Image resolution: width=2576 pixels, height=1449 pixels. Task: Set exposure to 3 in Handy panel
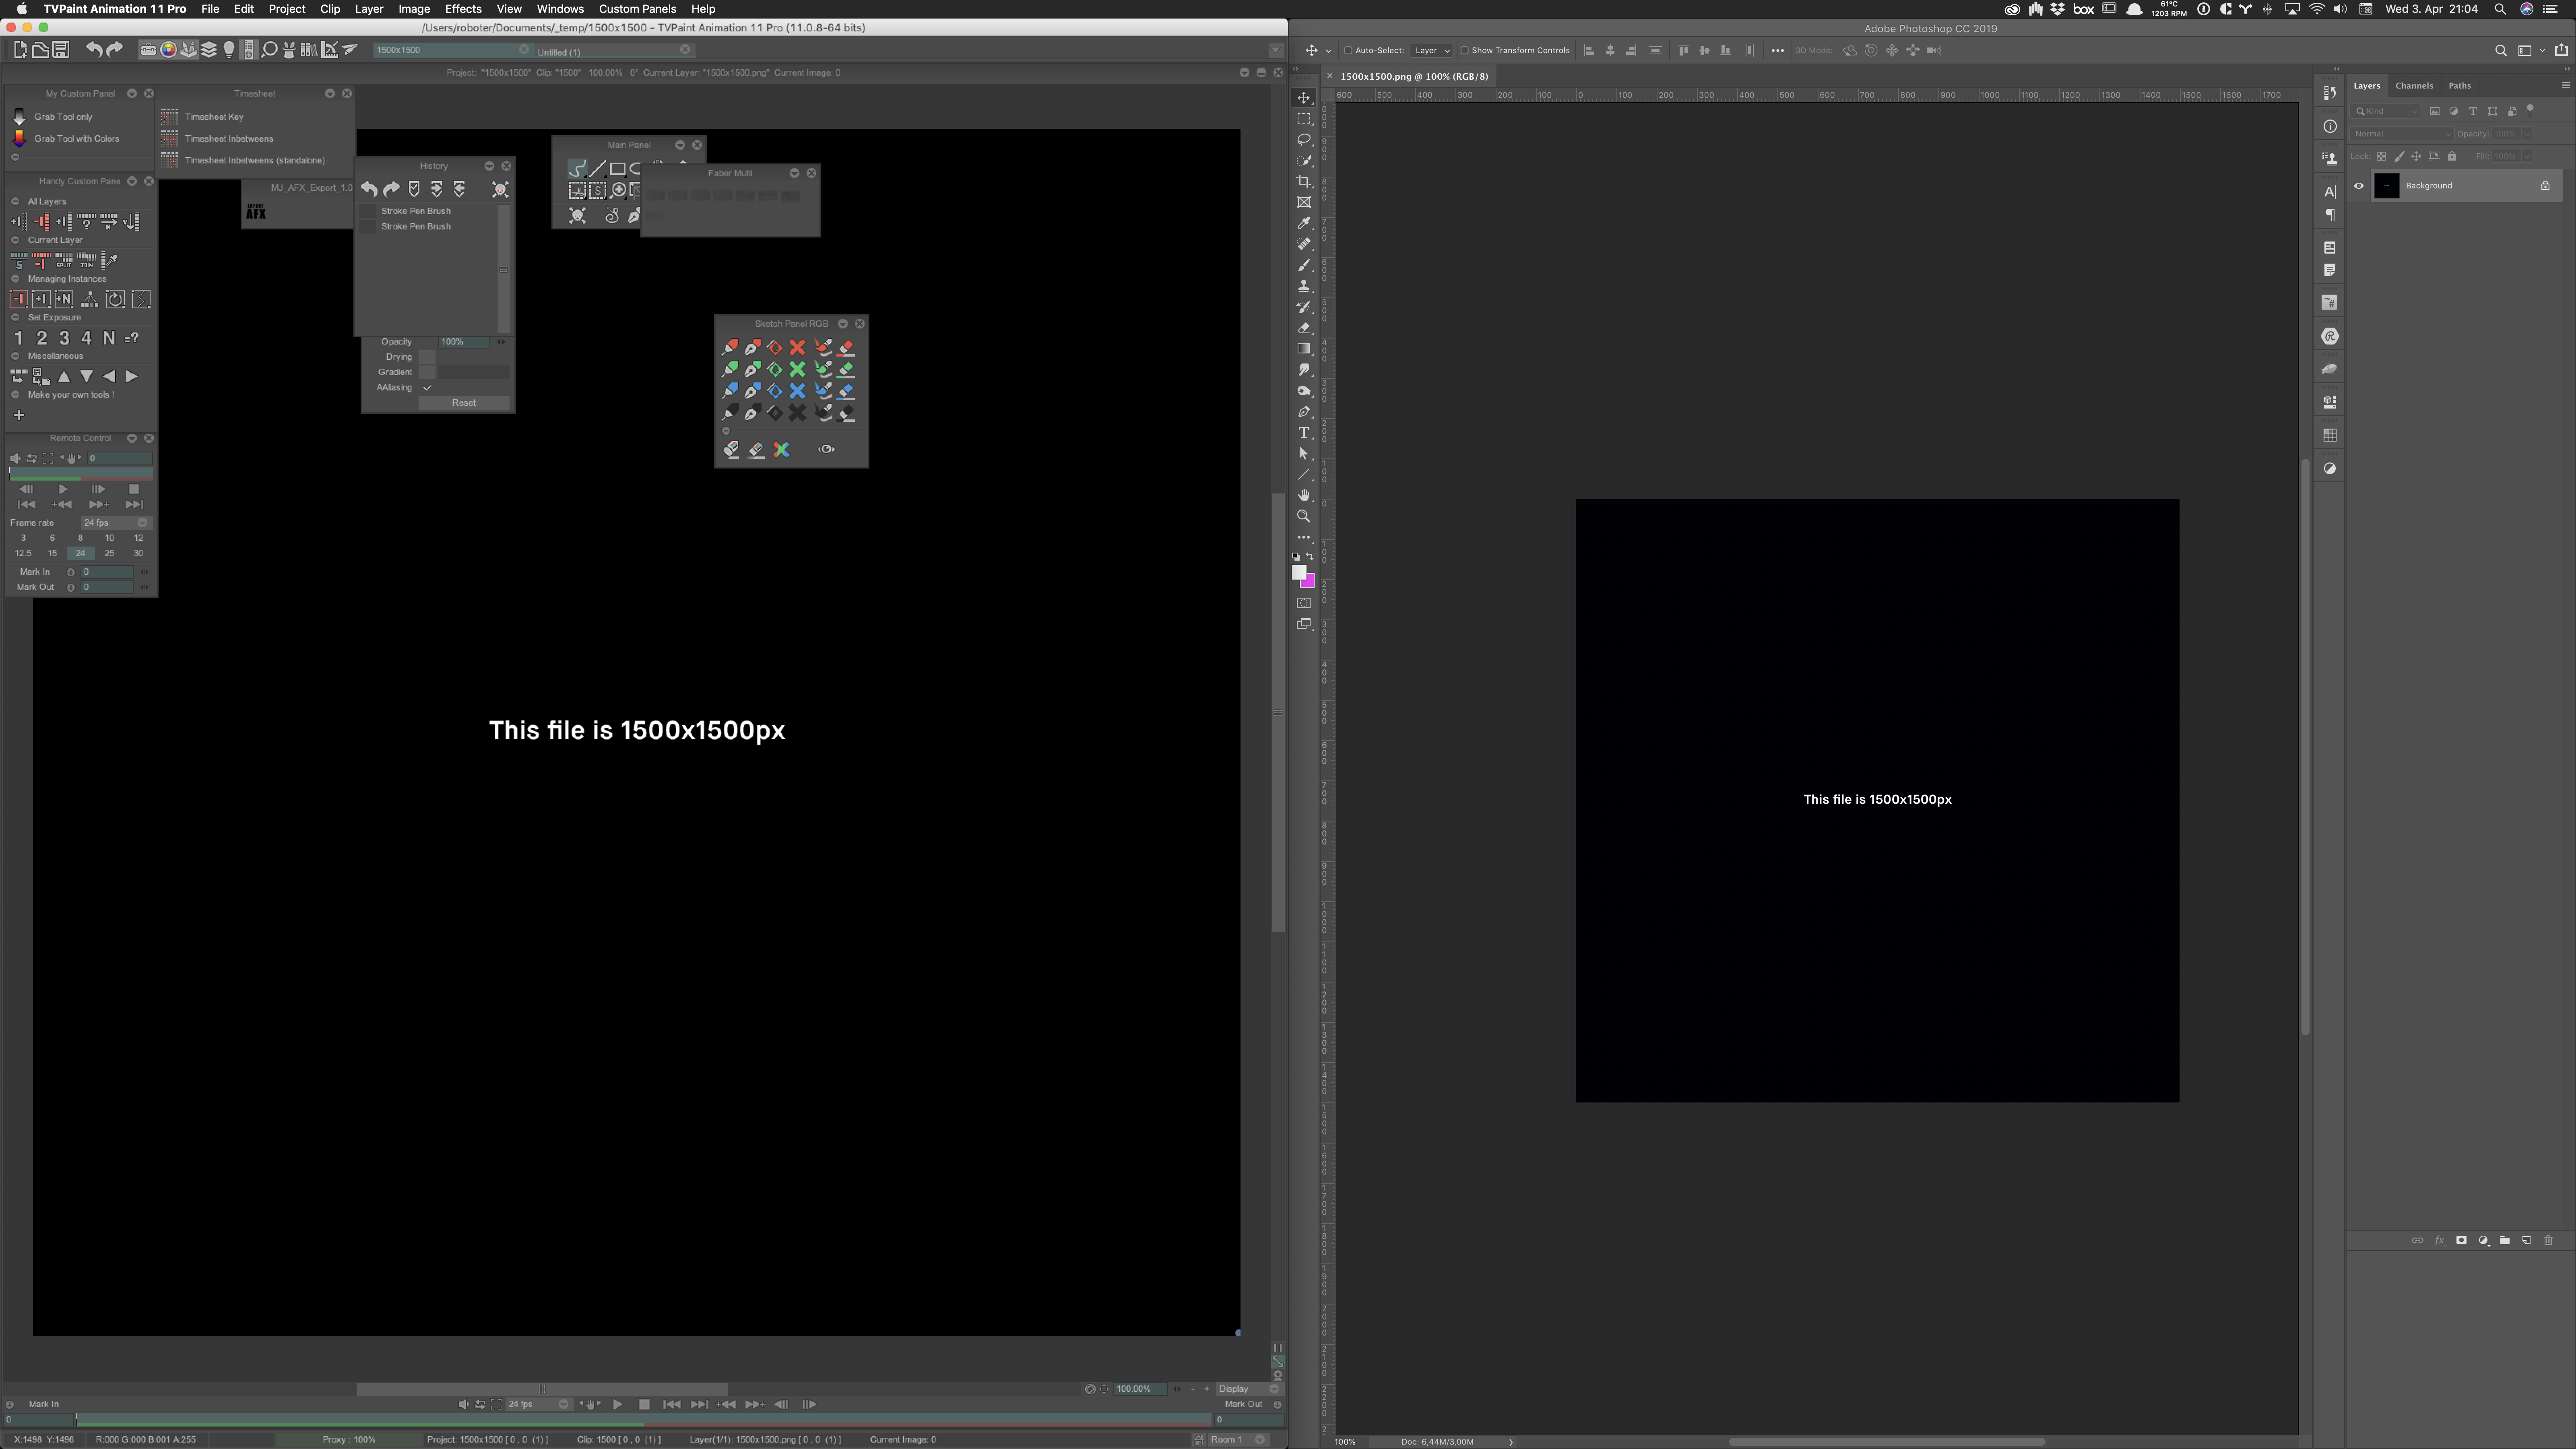click(64, 338)
